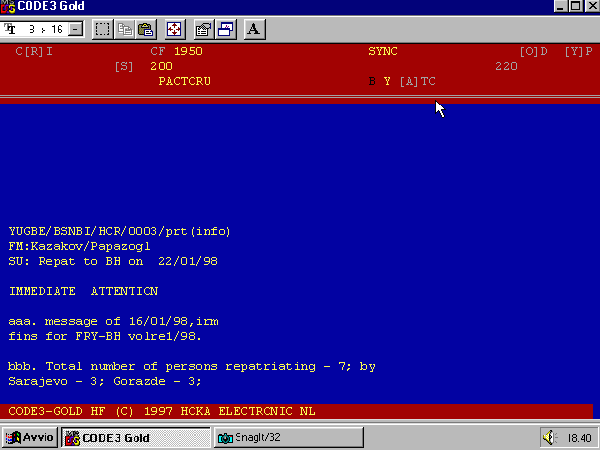Click the Background window icon

[225, 29]
